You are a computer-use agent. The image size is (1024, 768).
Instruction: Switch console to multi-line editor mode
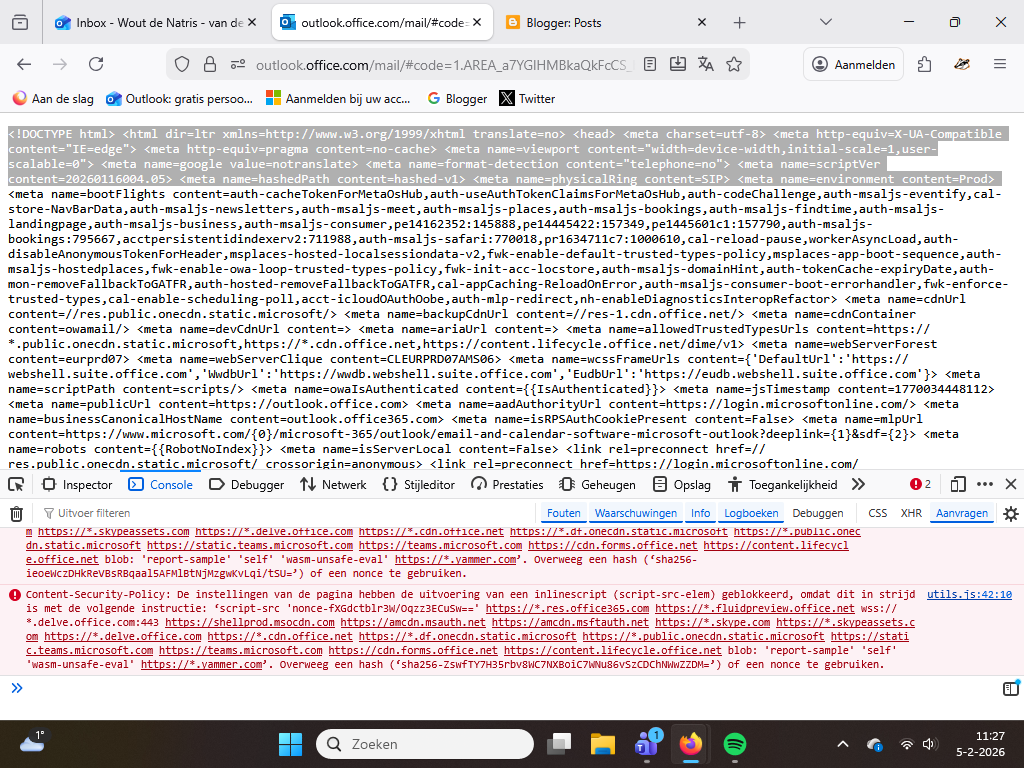click(x=1010, y=688)
